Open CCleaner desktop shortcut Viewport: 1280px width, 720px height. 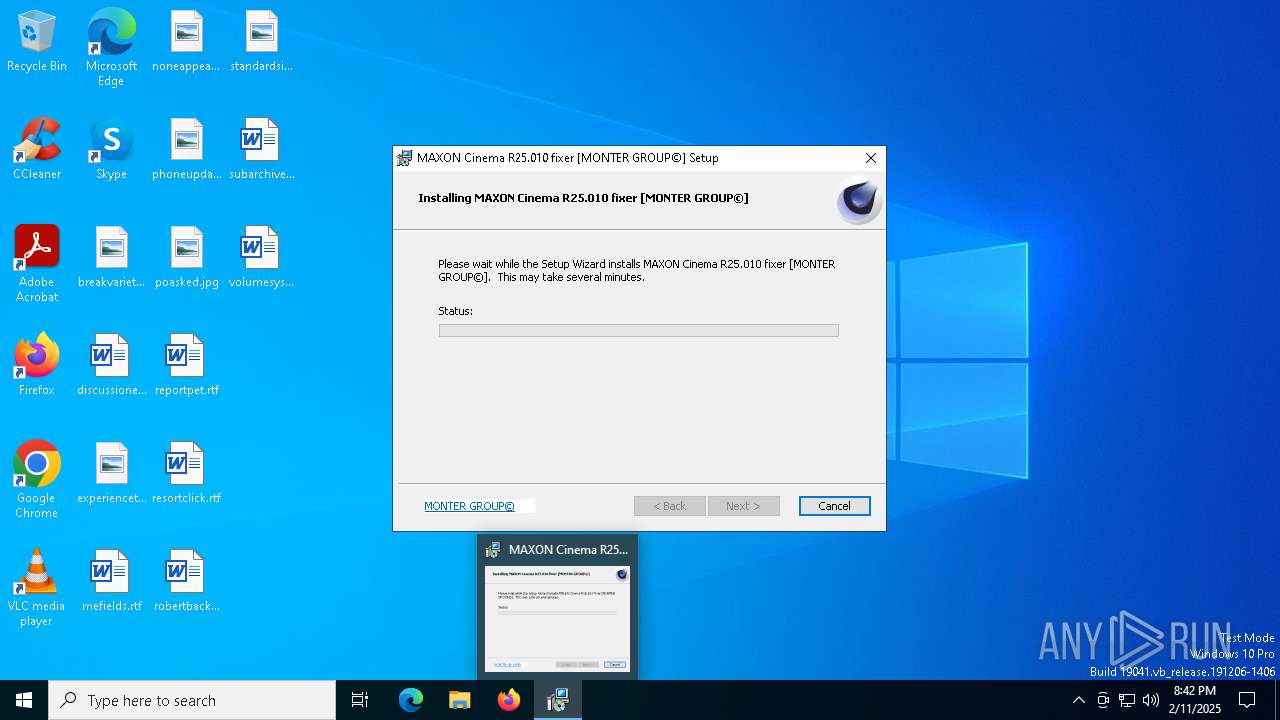click(37, 150)
